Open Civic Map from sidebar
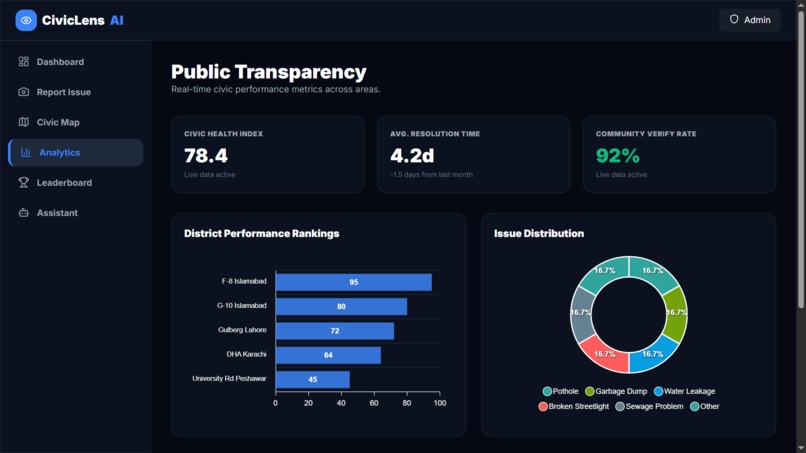The height and width of the screenshot is (453, 806). coord(76,122)
